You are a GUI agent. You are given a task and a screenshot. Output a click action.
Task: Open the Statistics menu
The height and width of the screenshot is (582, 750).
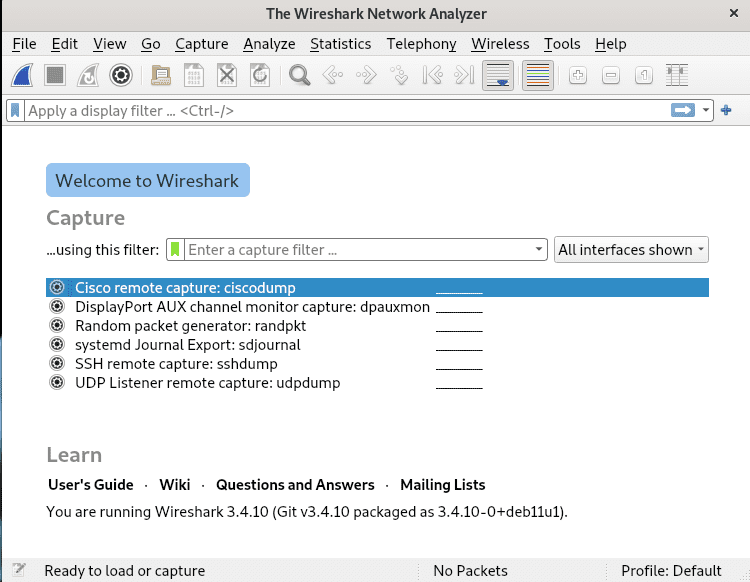[341, 44]
